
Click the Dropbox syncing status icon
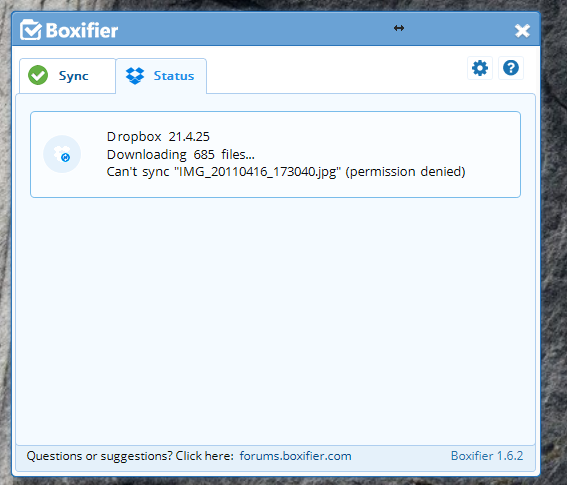[x=62, y=154]
